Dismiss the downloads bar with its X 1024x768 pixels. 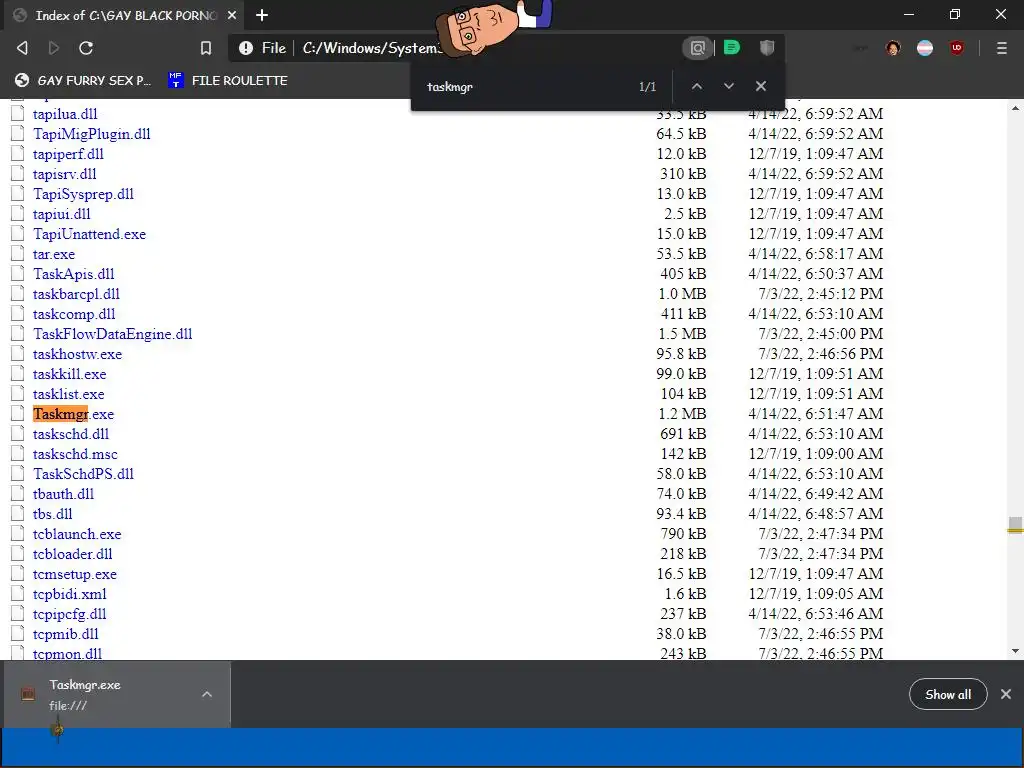[x=1006, y=694]
